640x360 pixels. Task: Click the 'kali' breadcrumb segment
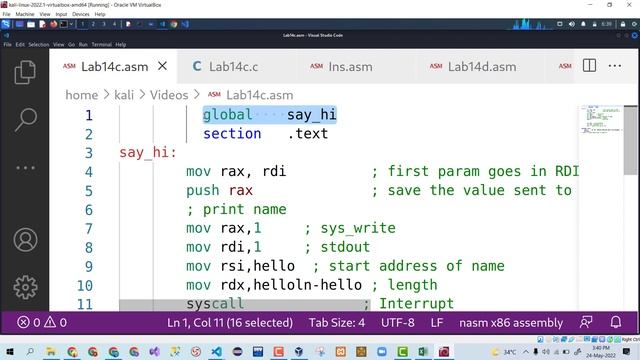124,95
